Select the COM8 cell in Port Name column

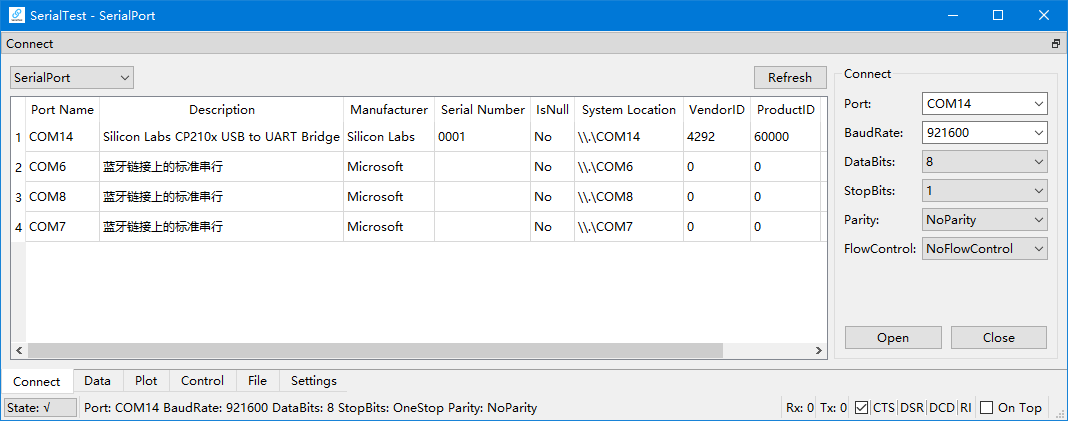63,197
